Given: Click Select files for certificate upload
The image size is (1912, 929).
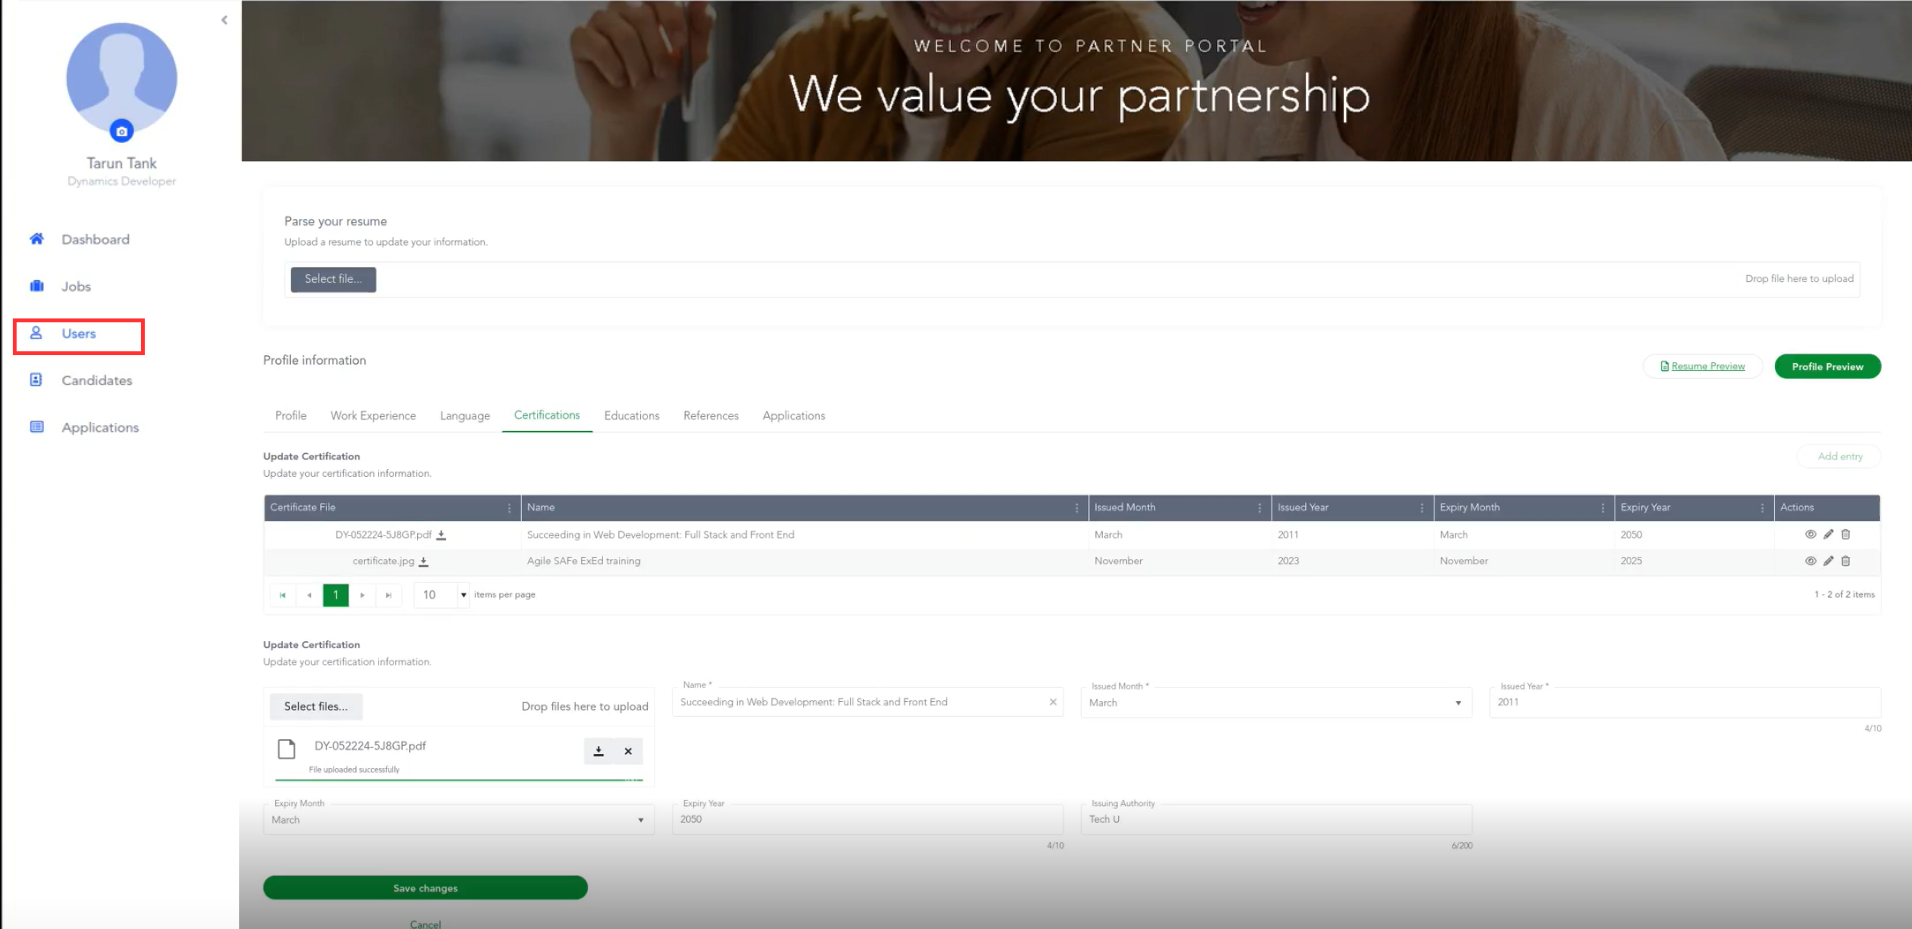Looking at the screenshot, I should [x=316, y=707].
